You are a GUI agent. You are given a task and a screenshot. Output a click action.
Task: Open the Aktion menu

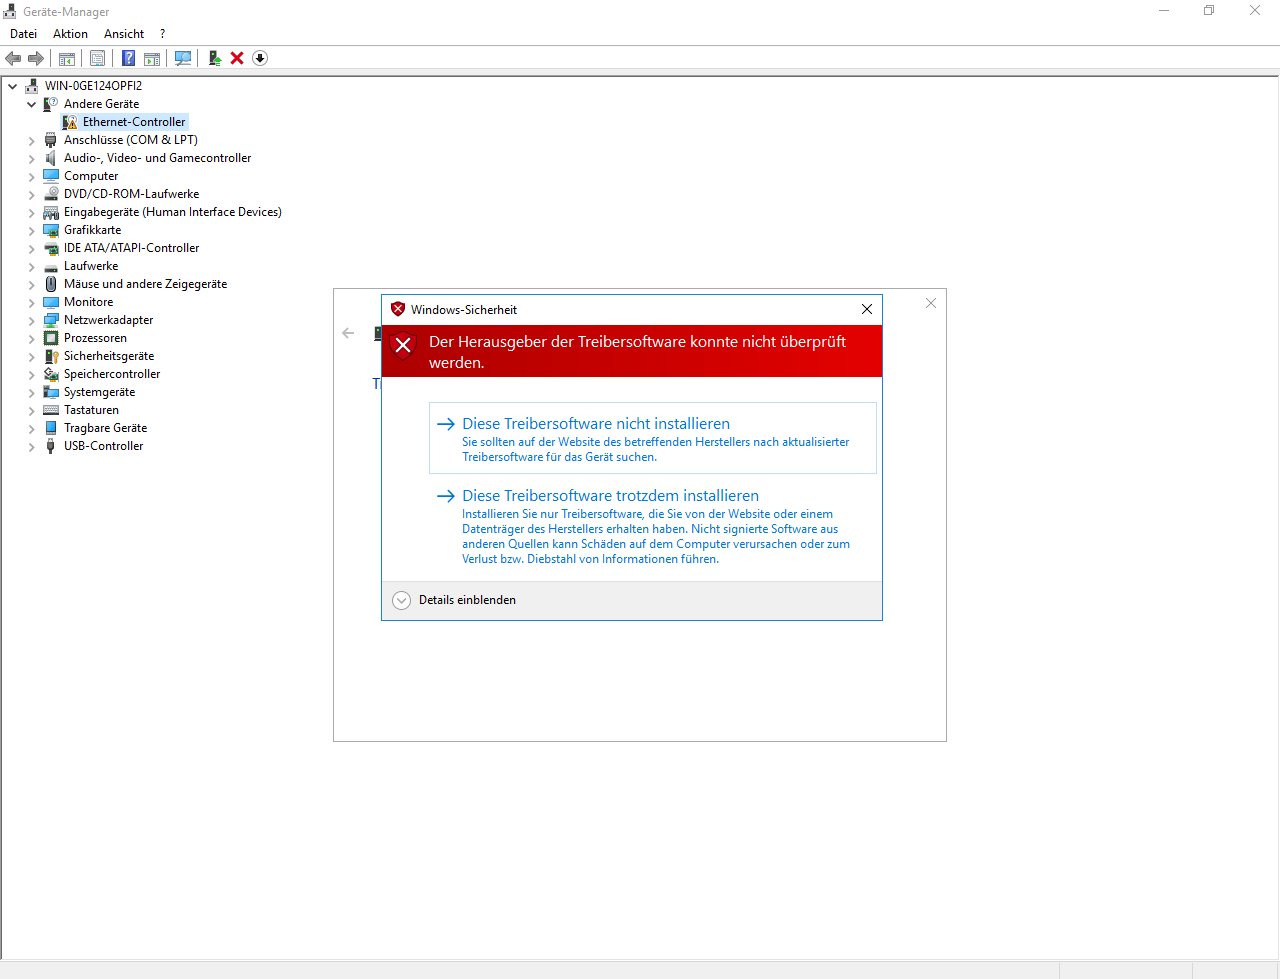(70, 34)
